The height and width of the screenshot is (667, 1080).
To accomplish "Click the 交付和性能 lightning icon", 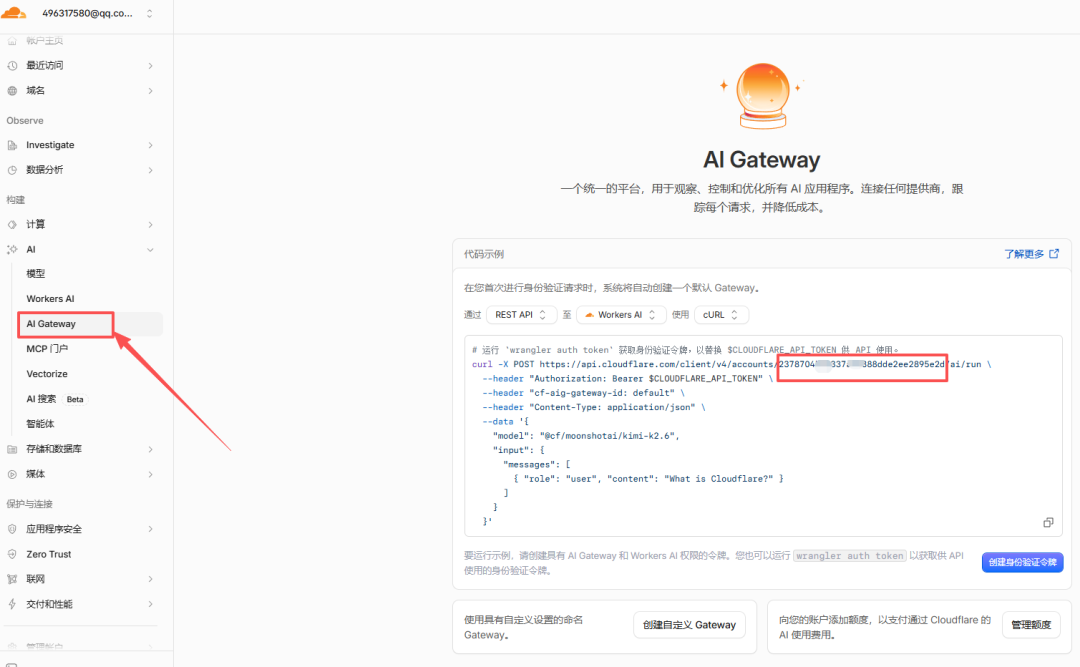I will (x=12, y=604).
